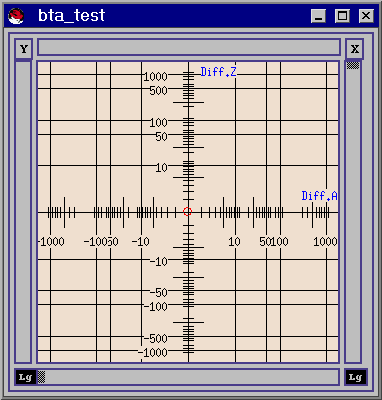Close the bta_test window
The image size is (382, 400).
coord(366,16)
